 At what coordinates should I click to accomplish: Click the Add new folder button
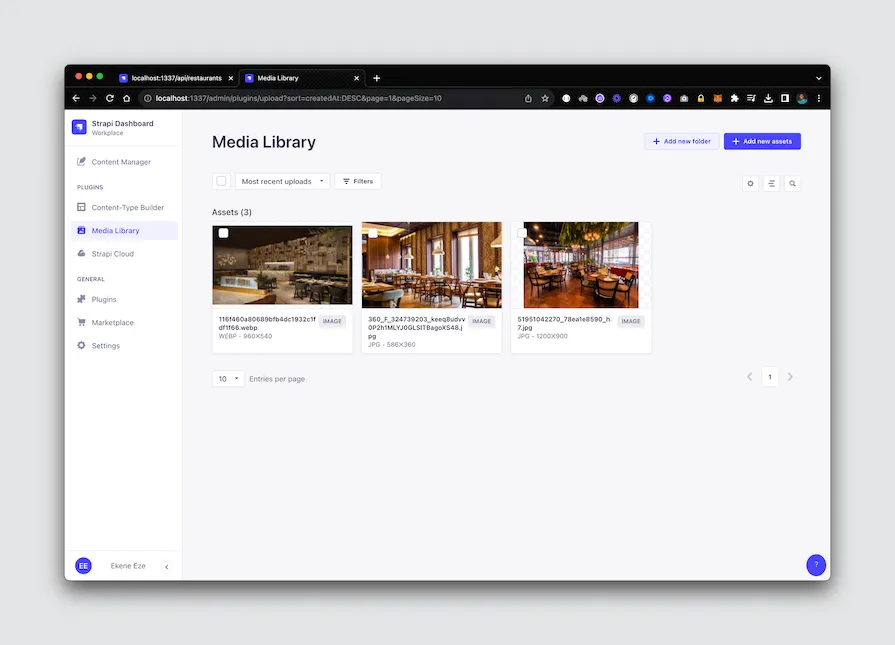(680, 141)
